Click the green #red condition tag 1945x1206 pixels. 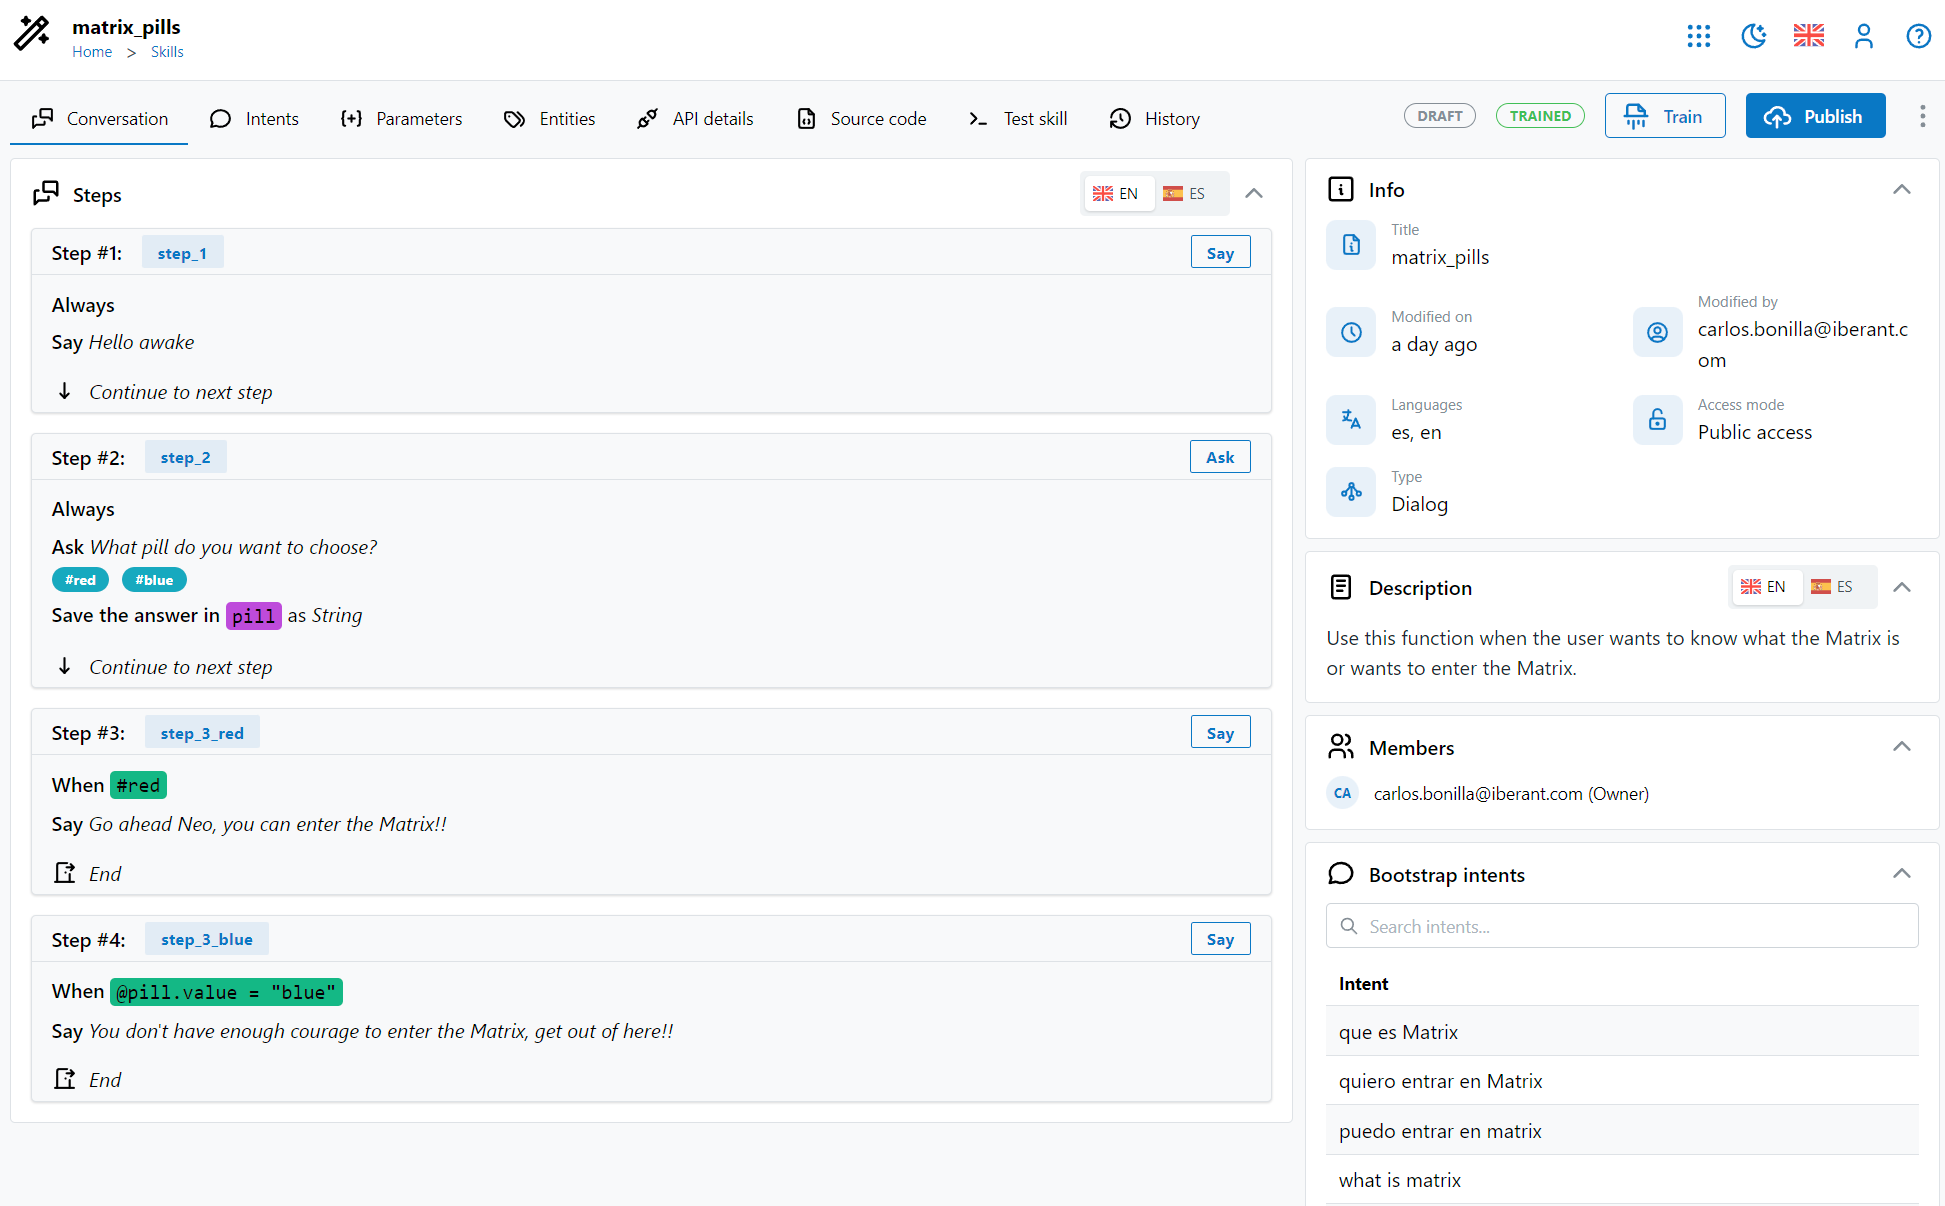click(138, 785)
